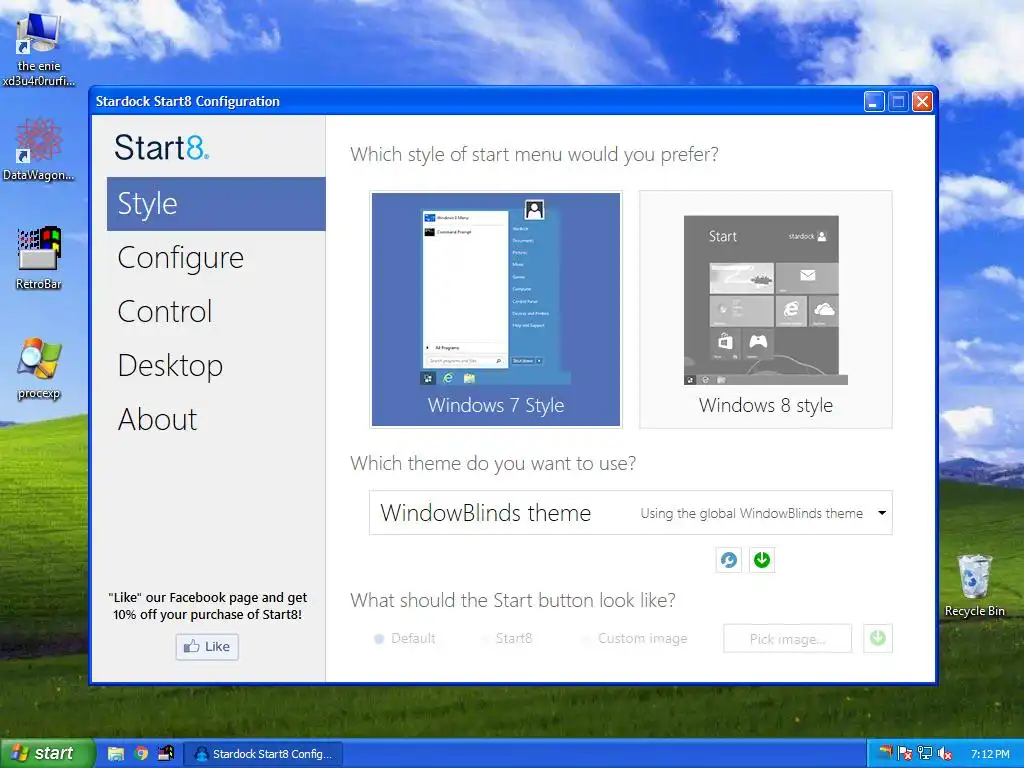Click the colorful flag tray icon
Viewport: 1024px width, 768px height.
tap(886, 753)
